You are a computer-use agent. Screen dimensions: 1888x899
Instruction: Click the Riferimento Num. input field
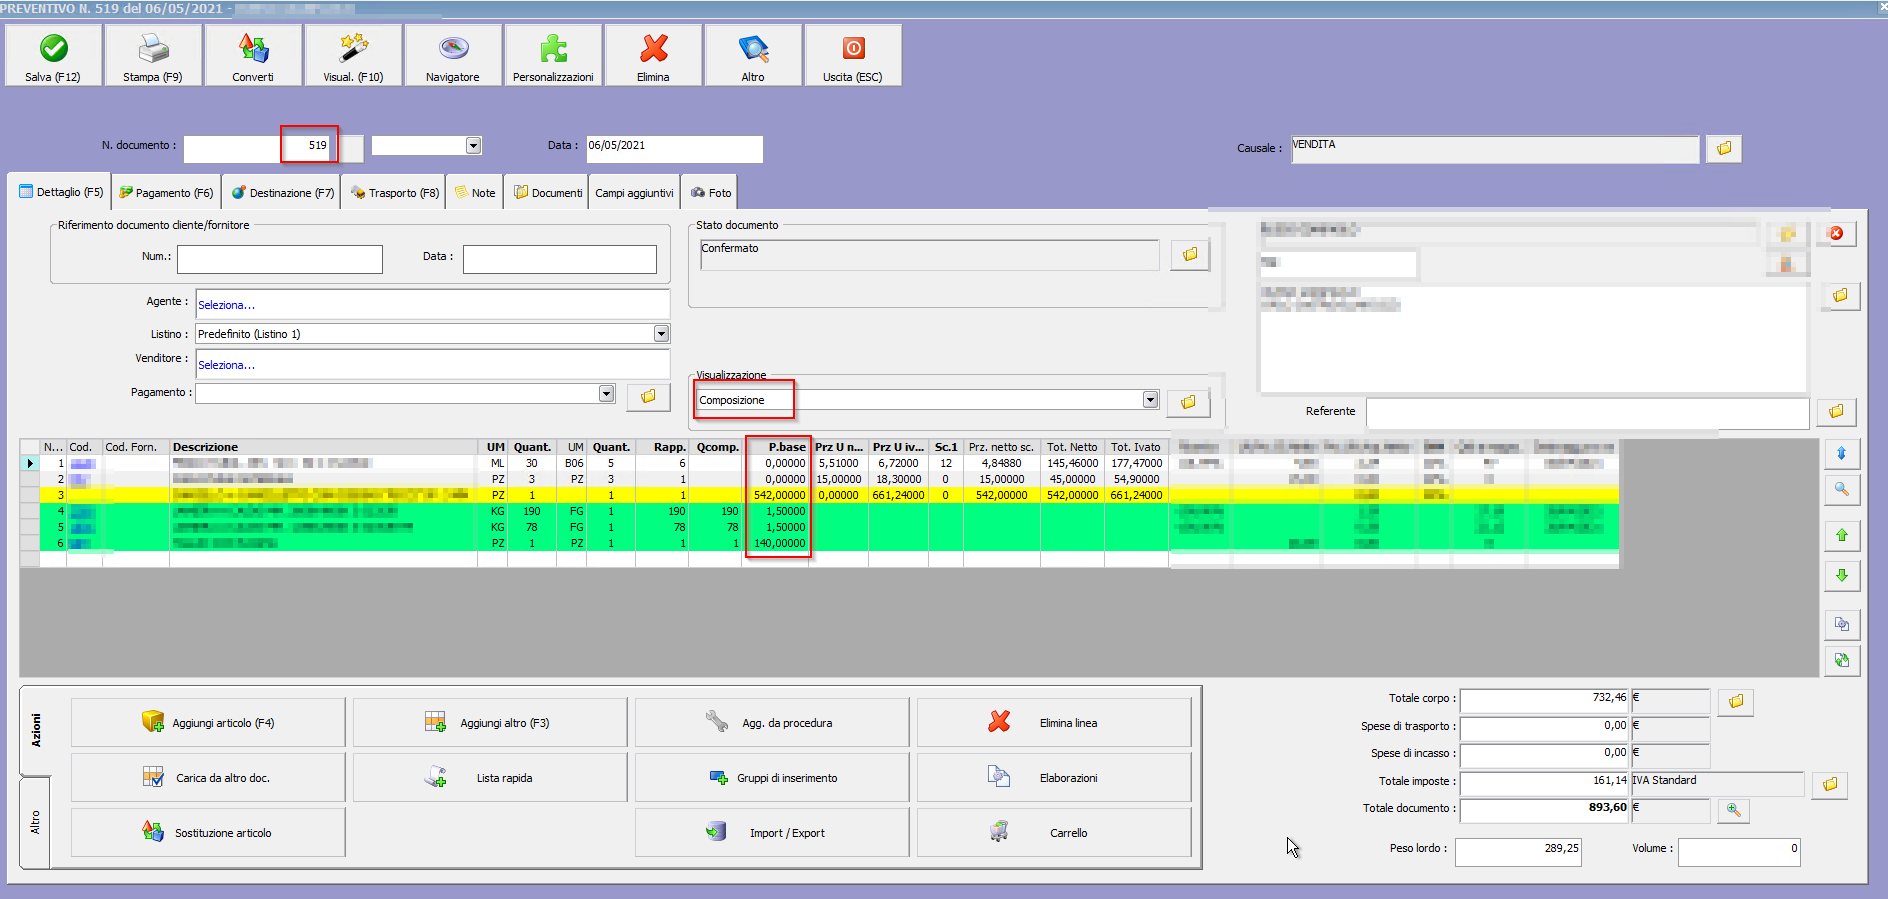[x=280, y=259]
